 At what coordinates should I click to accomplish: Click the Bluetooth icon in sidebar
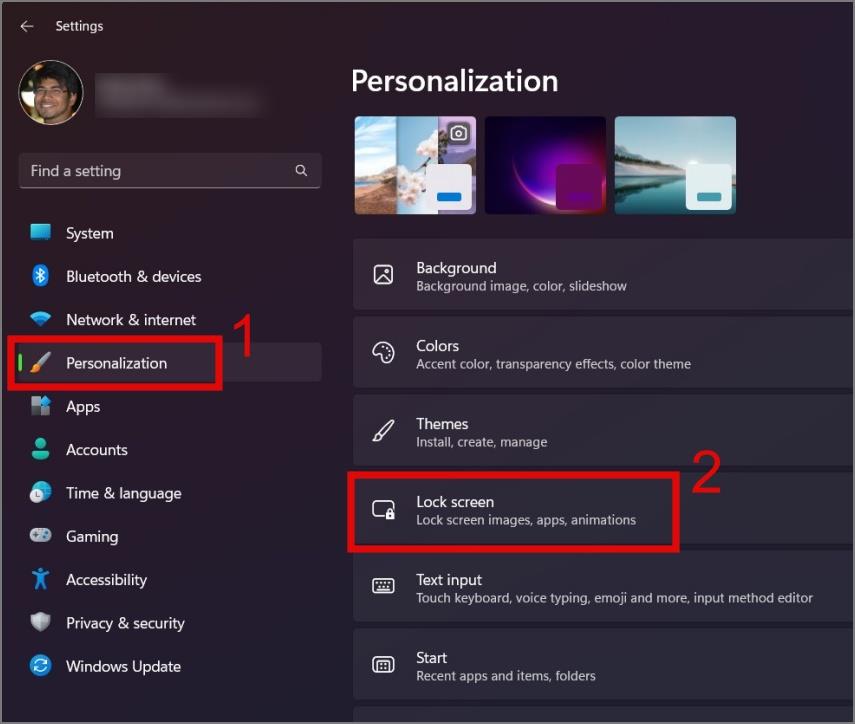point(40,276)
